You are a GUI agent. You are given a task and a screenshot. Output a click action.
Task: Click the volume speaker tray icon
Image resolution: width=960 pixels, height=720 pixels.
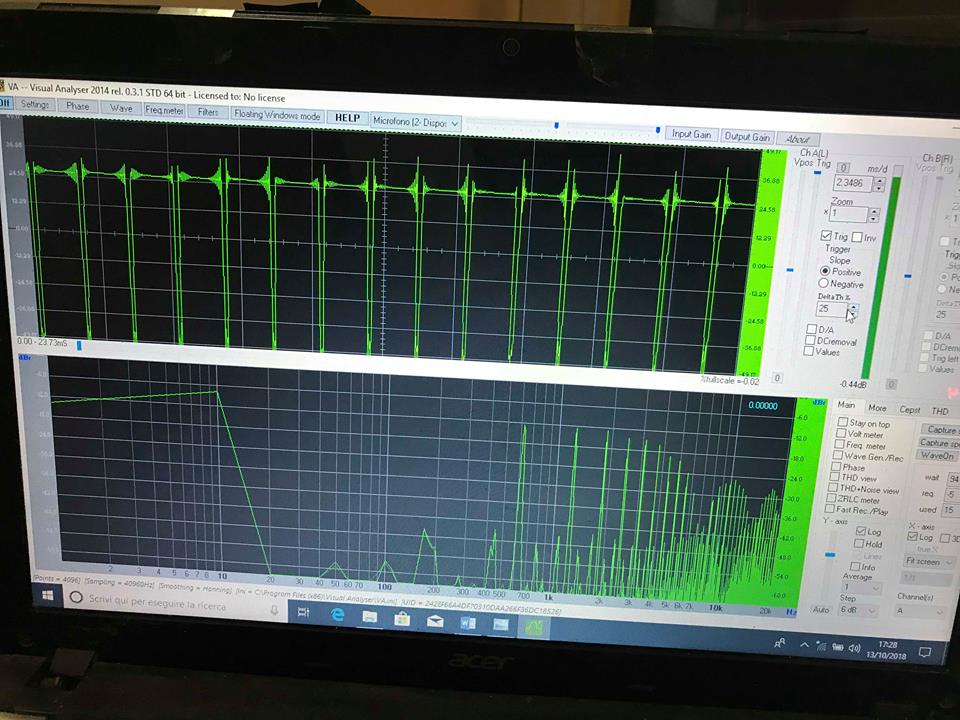coord(855,648)
